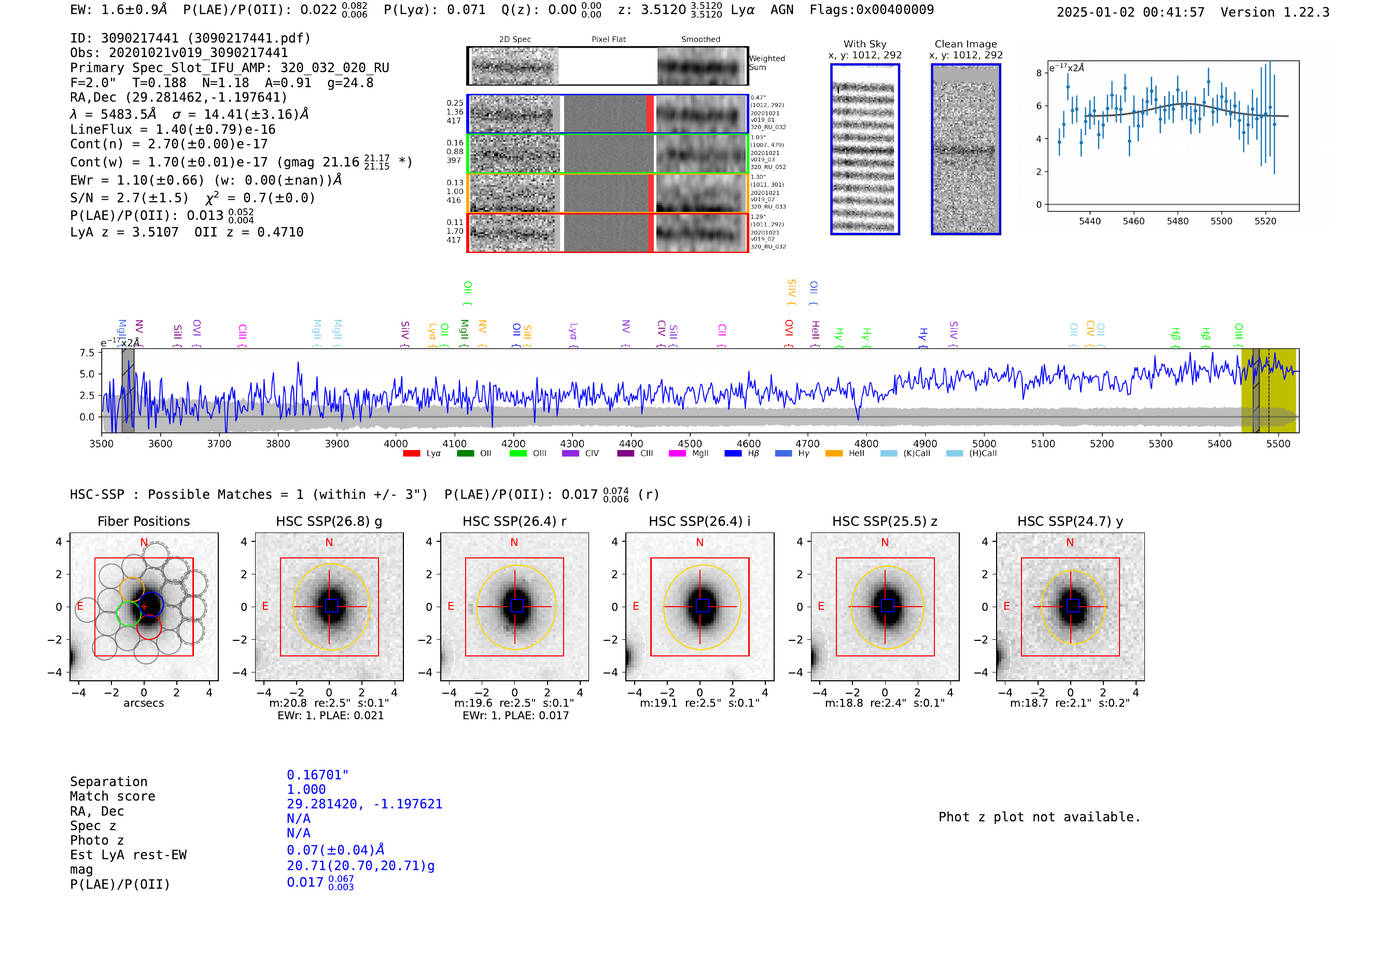This screenshot has width=1400, height=953.
Task: Click the Spec z label
Action: [x=93, y=826]
